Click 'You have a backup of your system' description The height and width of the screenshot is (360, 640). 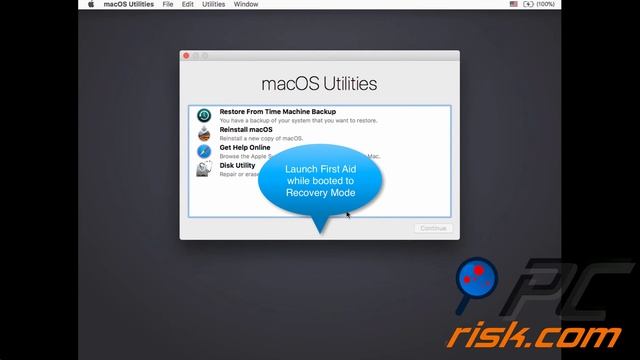(x=298, y=120)
